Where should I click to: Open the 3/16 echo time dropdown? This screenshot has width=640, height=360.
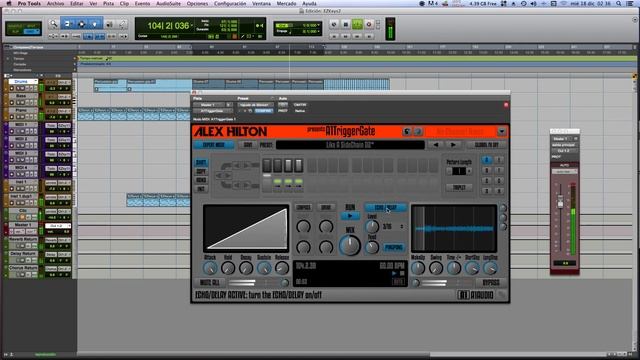click(x=393, y=227)
